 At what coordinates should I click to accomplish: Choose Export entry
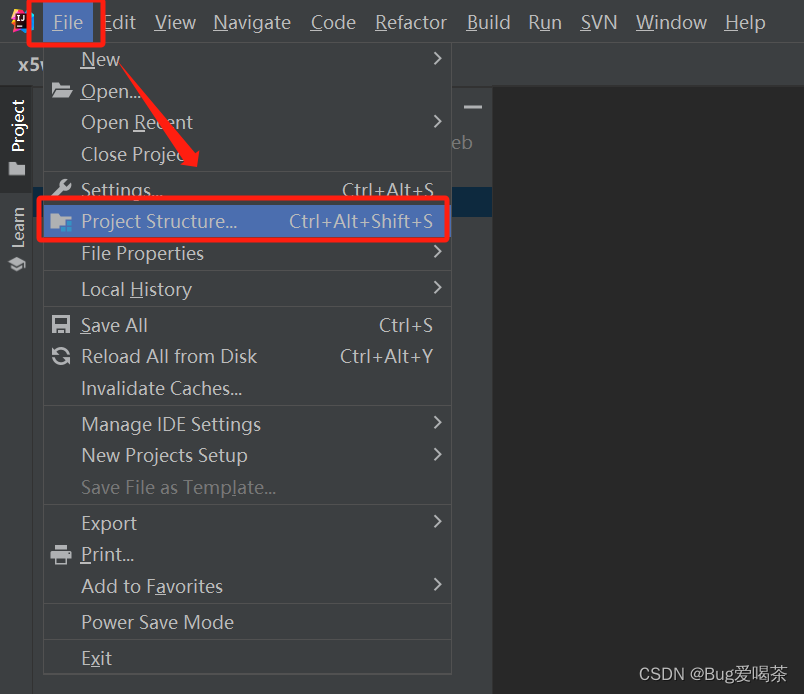247,523
